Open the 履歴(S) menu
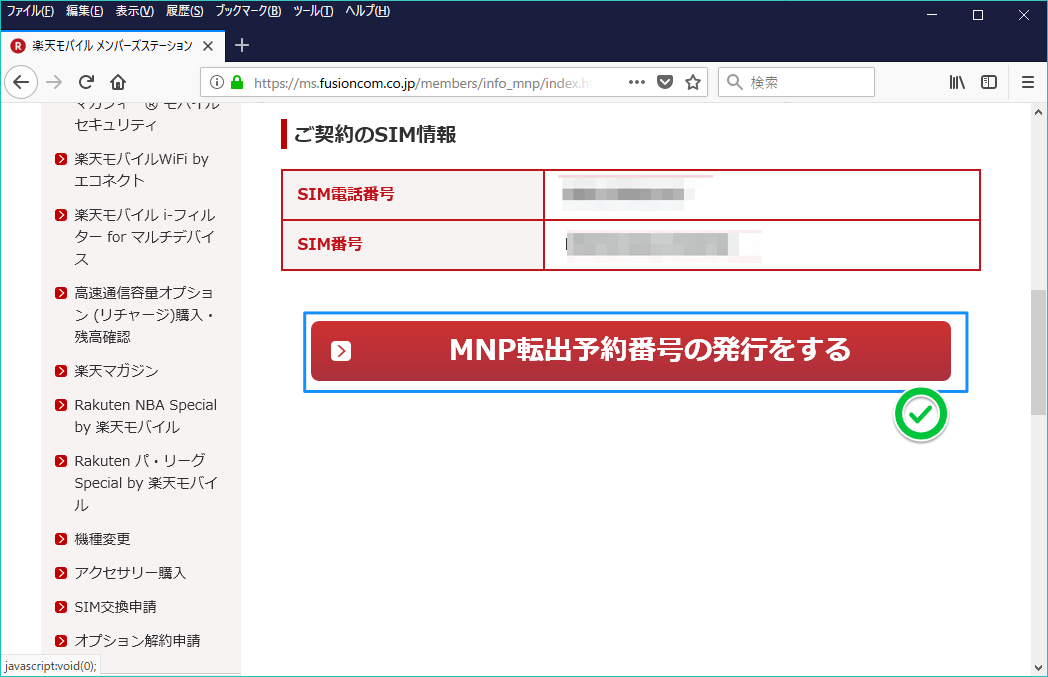Screen dimensions: 1048x677 184,11
